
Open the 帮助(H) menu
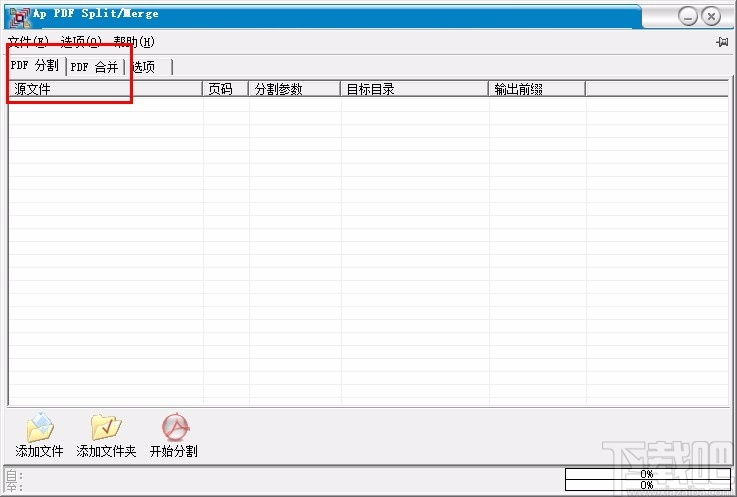pyautogui.click(x=134, y=42)
